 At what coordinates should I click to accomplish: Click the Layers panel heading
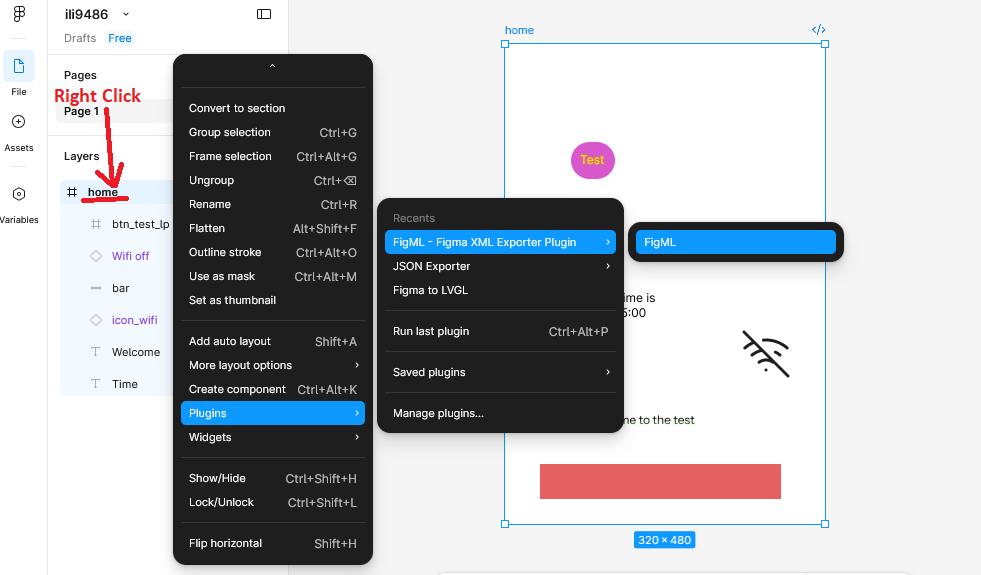pyautogui.click(x=81, y=156)
